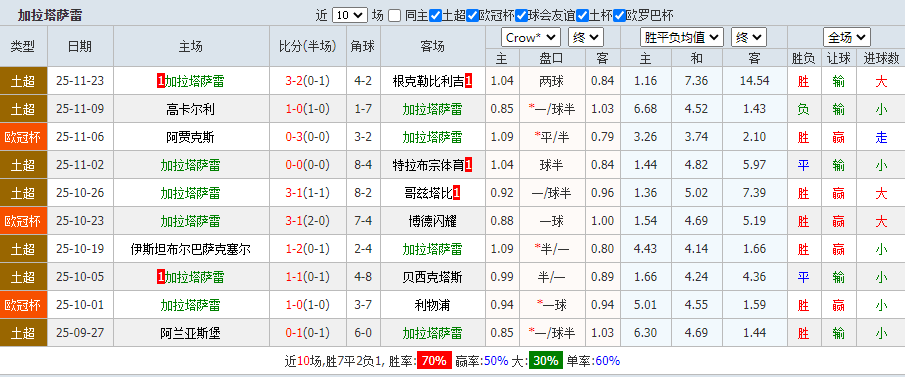Click the 5.01 home odds in 利物浦 row
Screen dimensions: 905x377
pos(646,305)
